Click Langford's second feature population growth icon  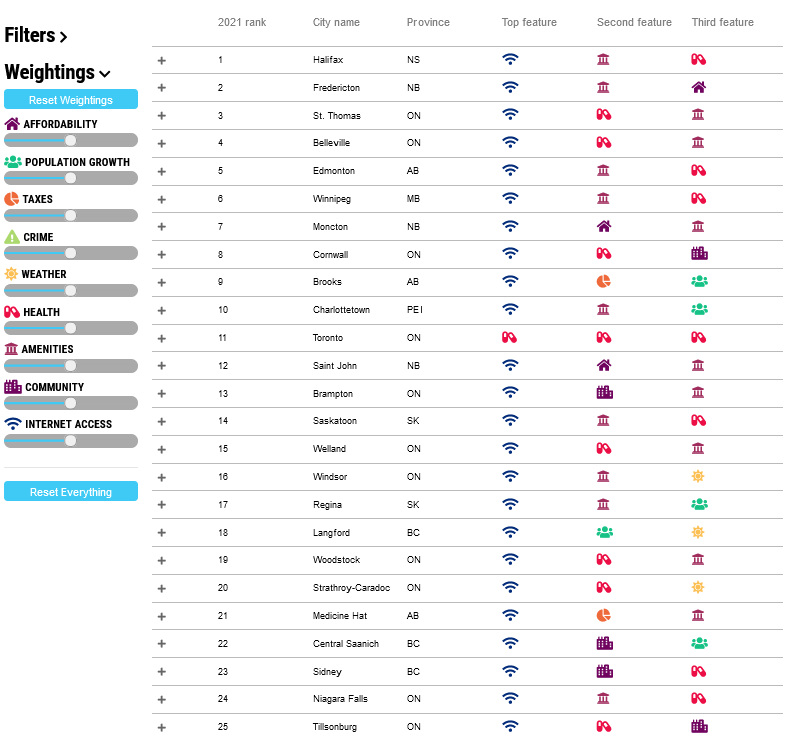pyautogui.click(x=604, y=532)
